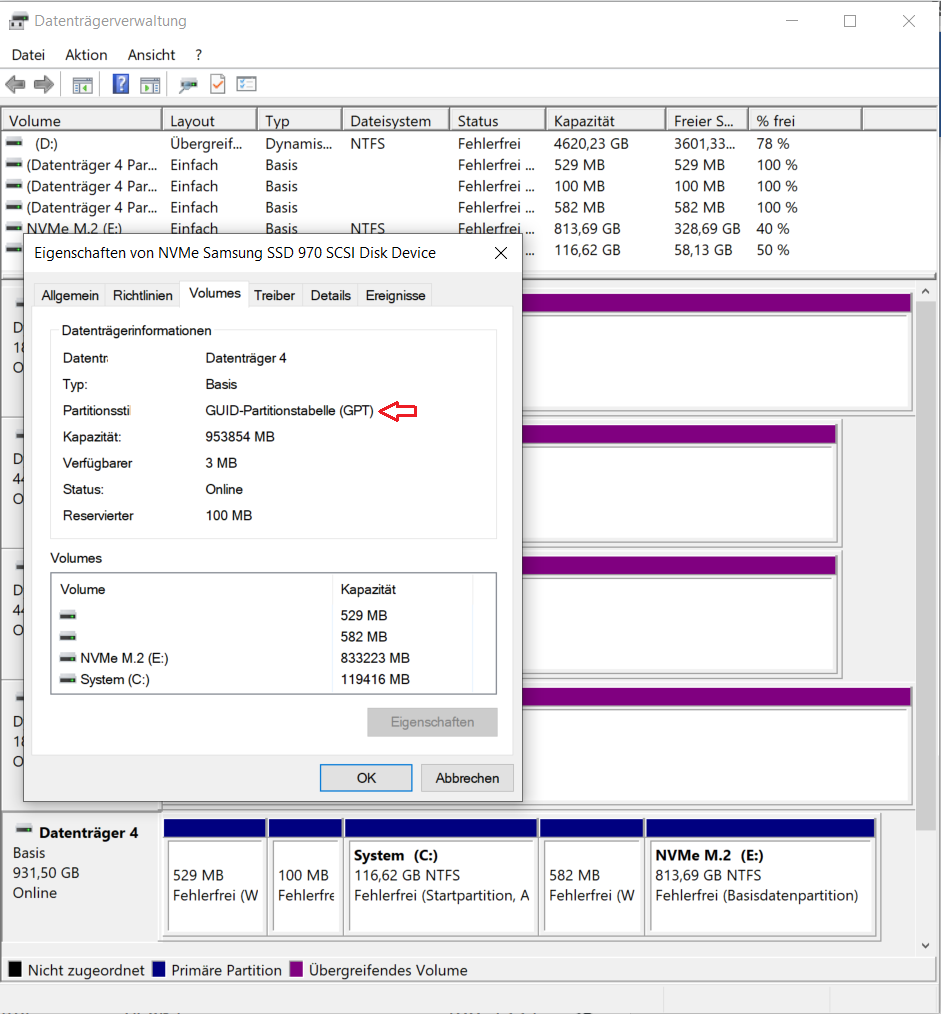Screen dimensions: 942x1014
Task: Sort by the % frei column header
Action: tap(806, 121)
